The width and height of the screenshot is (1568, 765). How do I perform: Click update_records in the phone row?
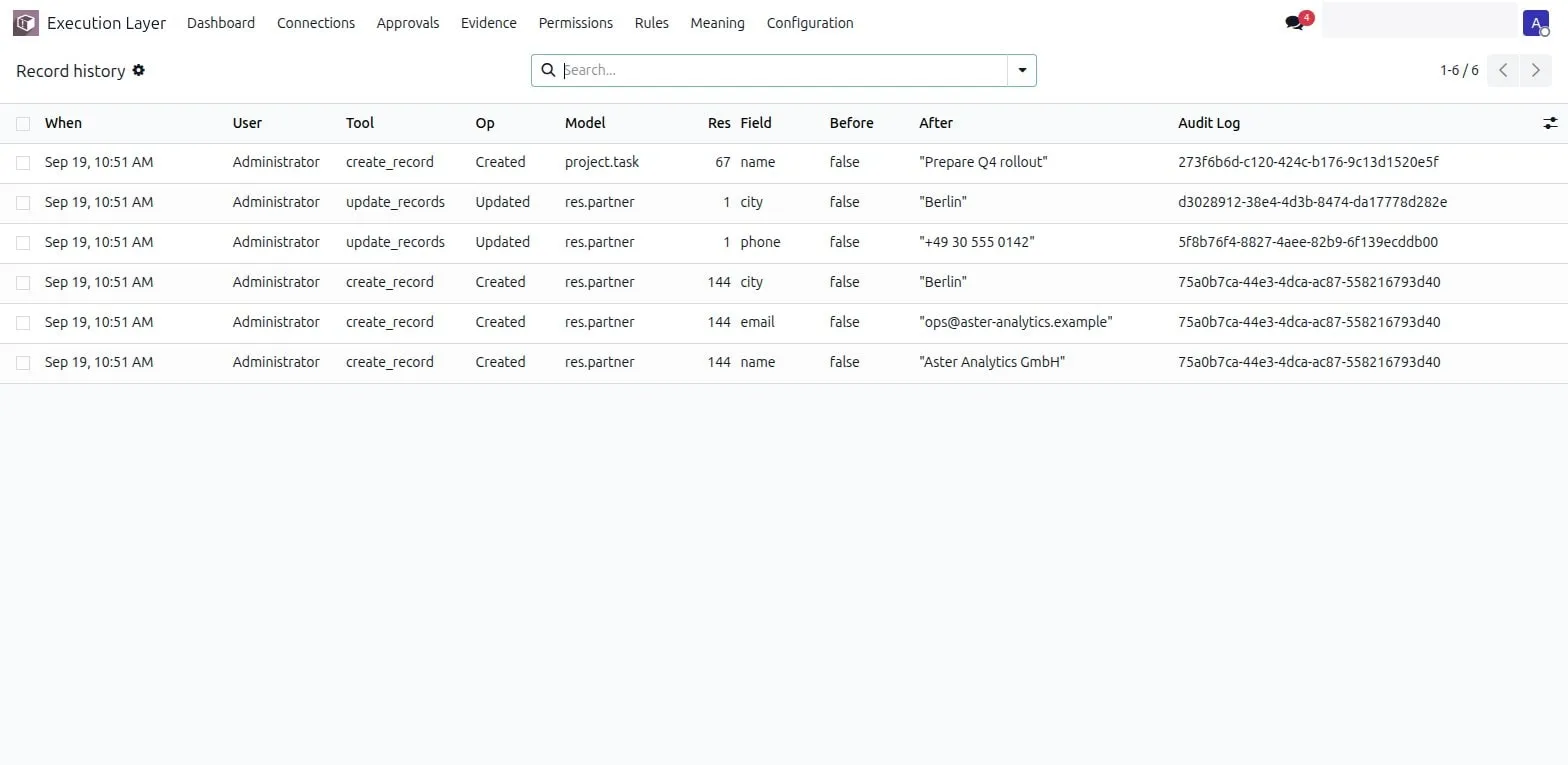(395, 242)
